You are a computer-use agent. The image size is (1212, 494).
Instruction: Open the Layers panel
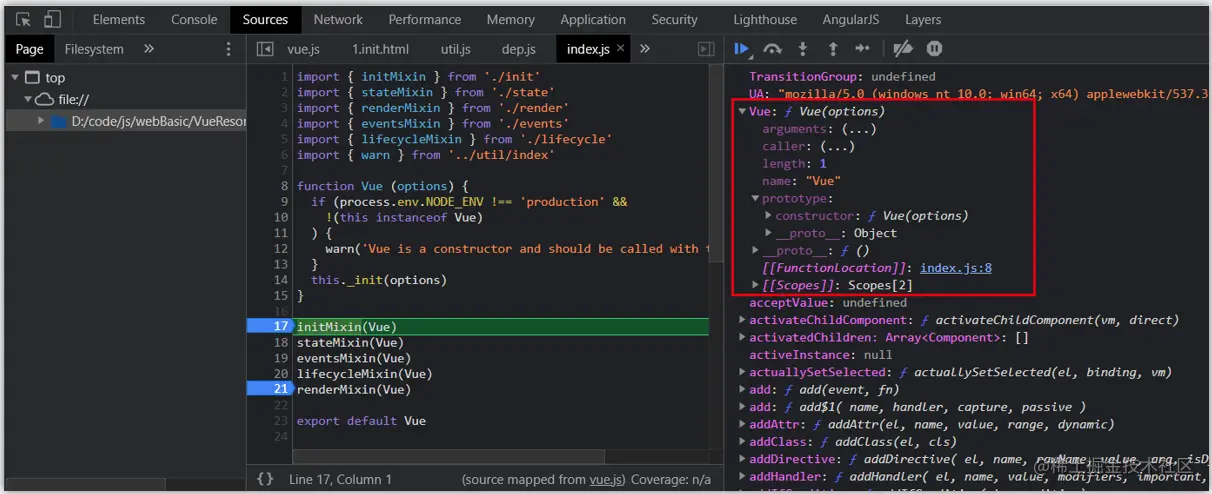[923, 19]
